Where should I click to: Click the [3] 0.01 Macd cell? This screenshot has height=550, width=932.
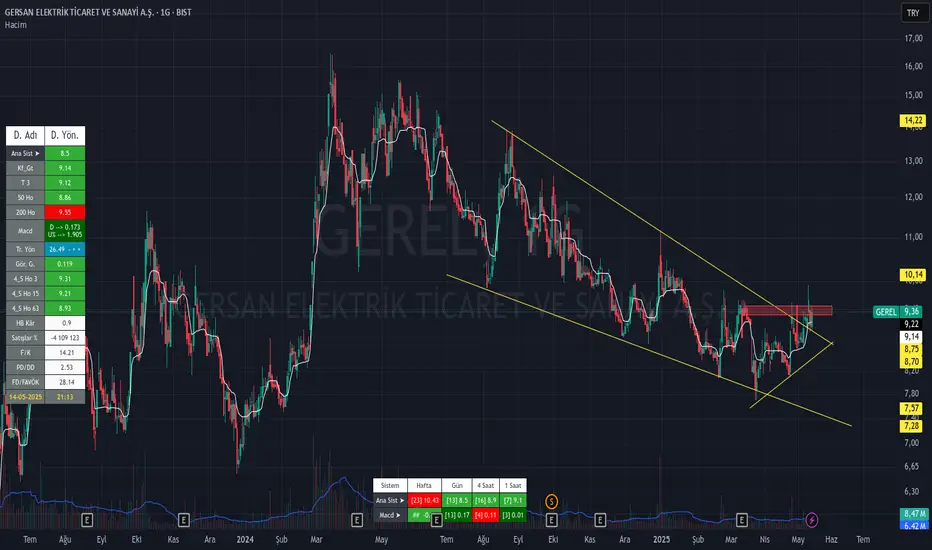coord(513,515)
